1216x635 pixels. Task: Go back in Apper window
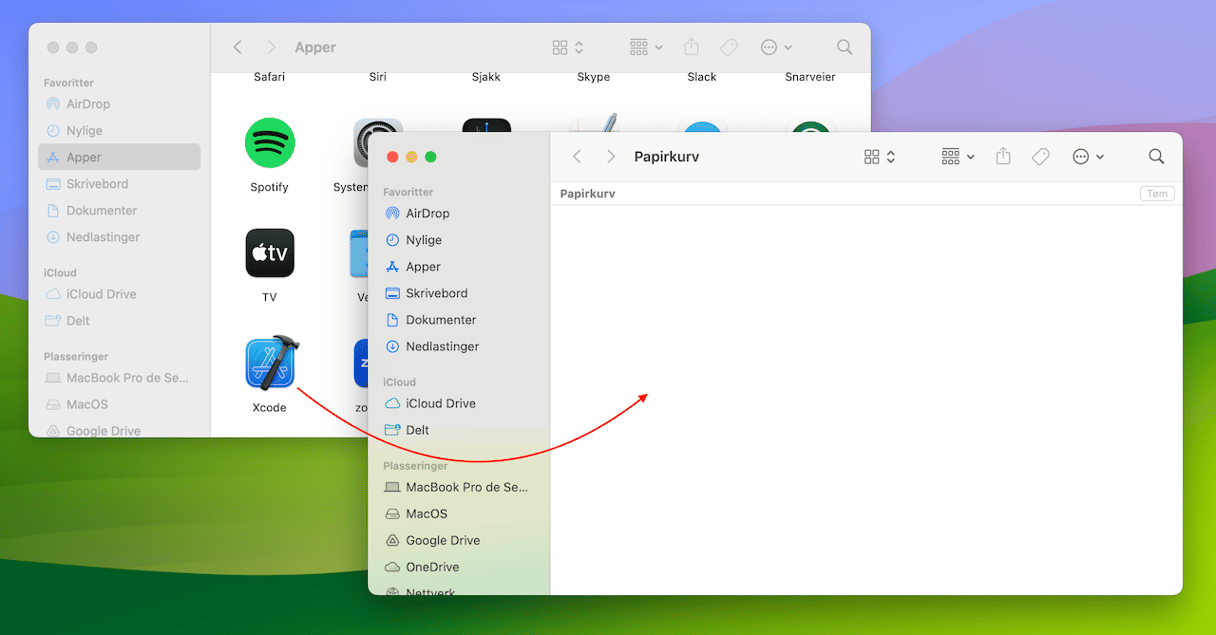(237, 47)
